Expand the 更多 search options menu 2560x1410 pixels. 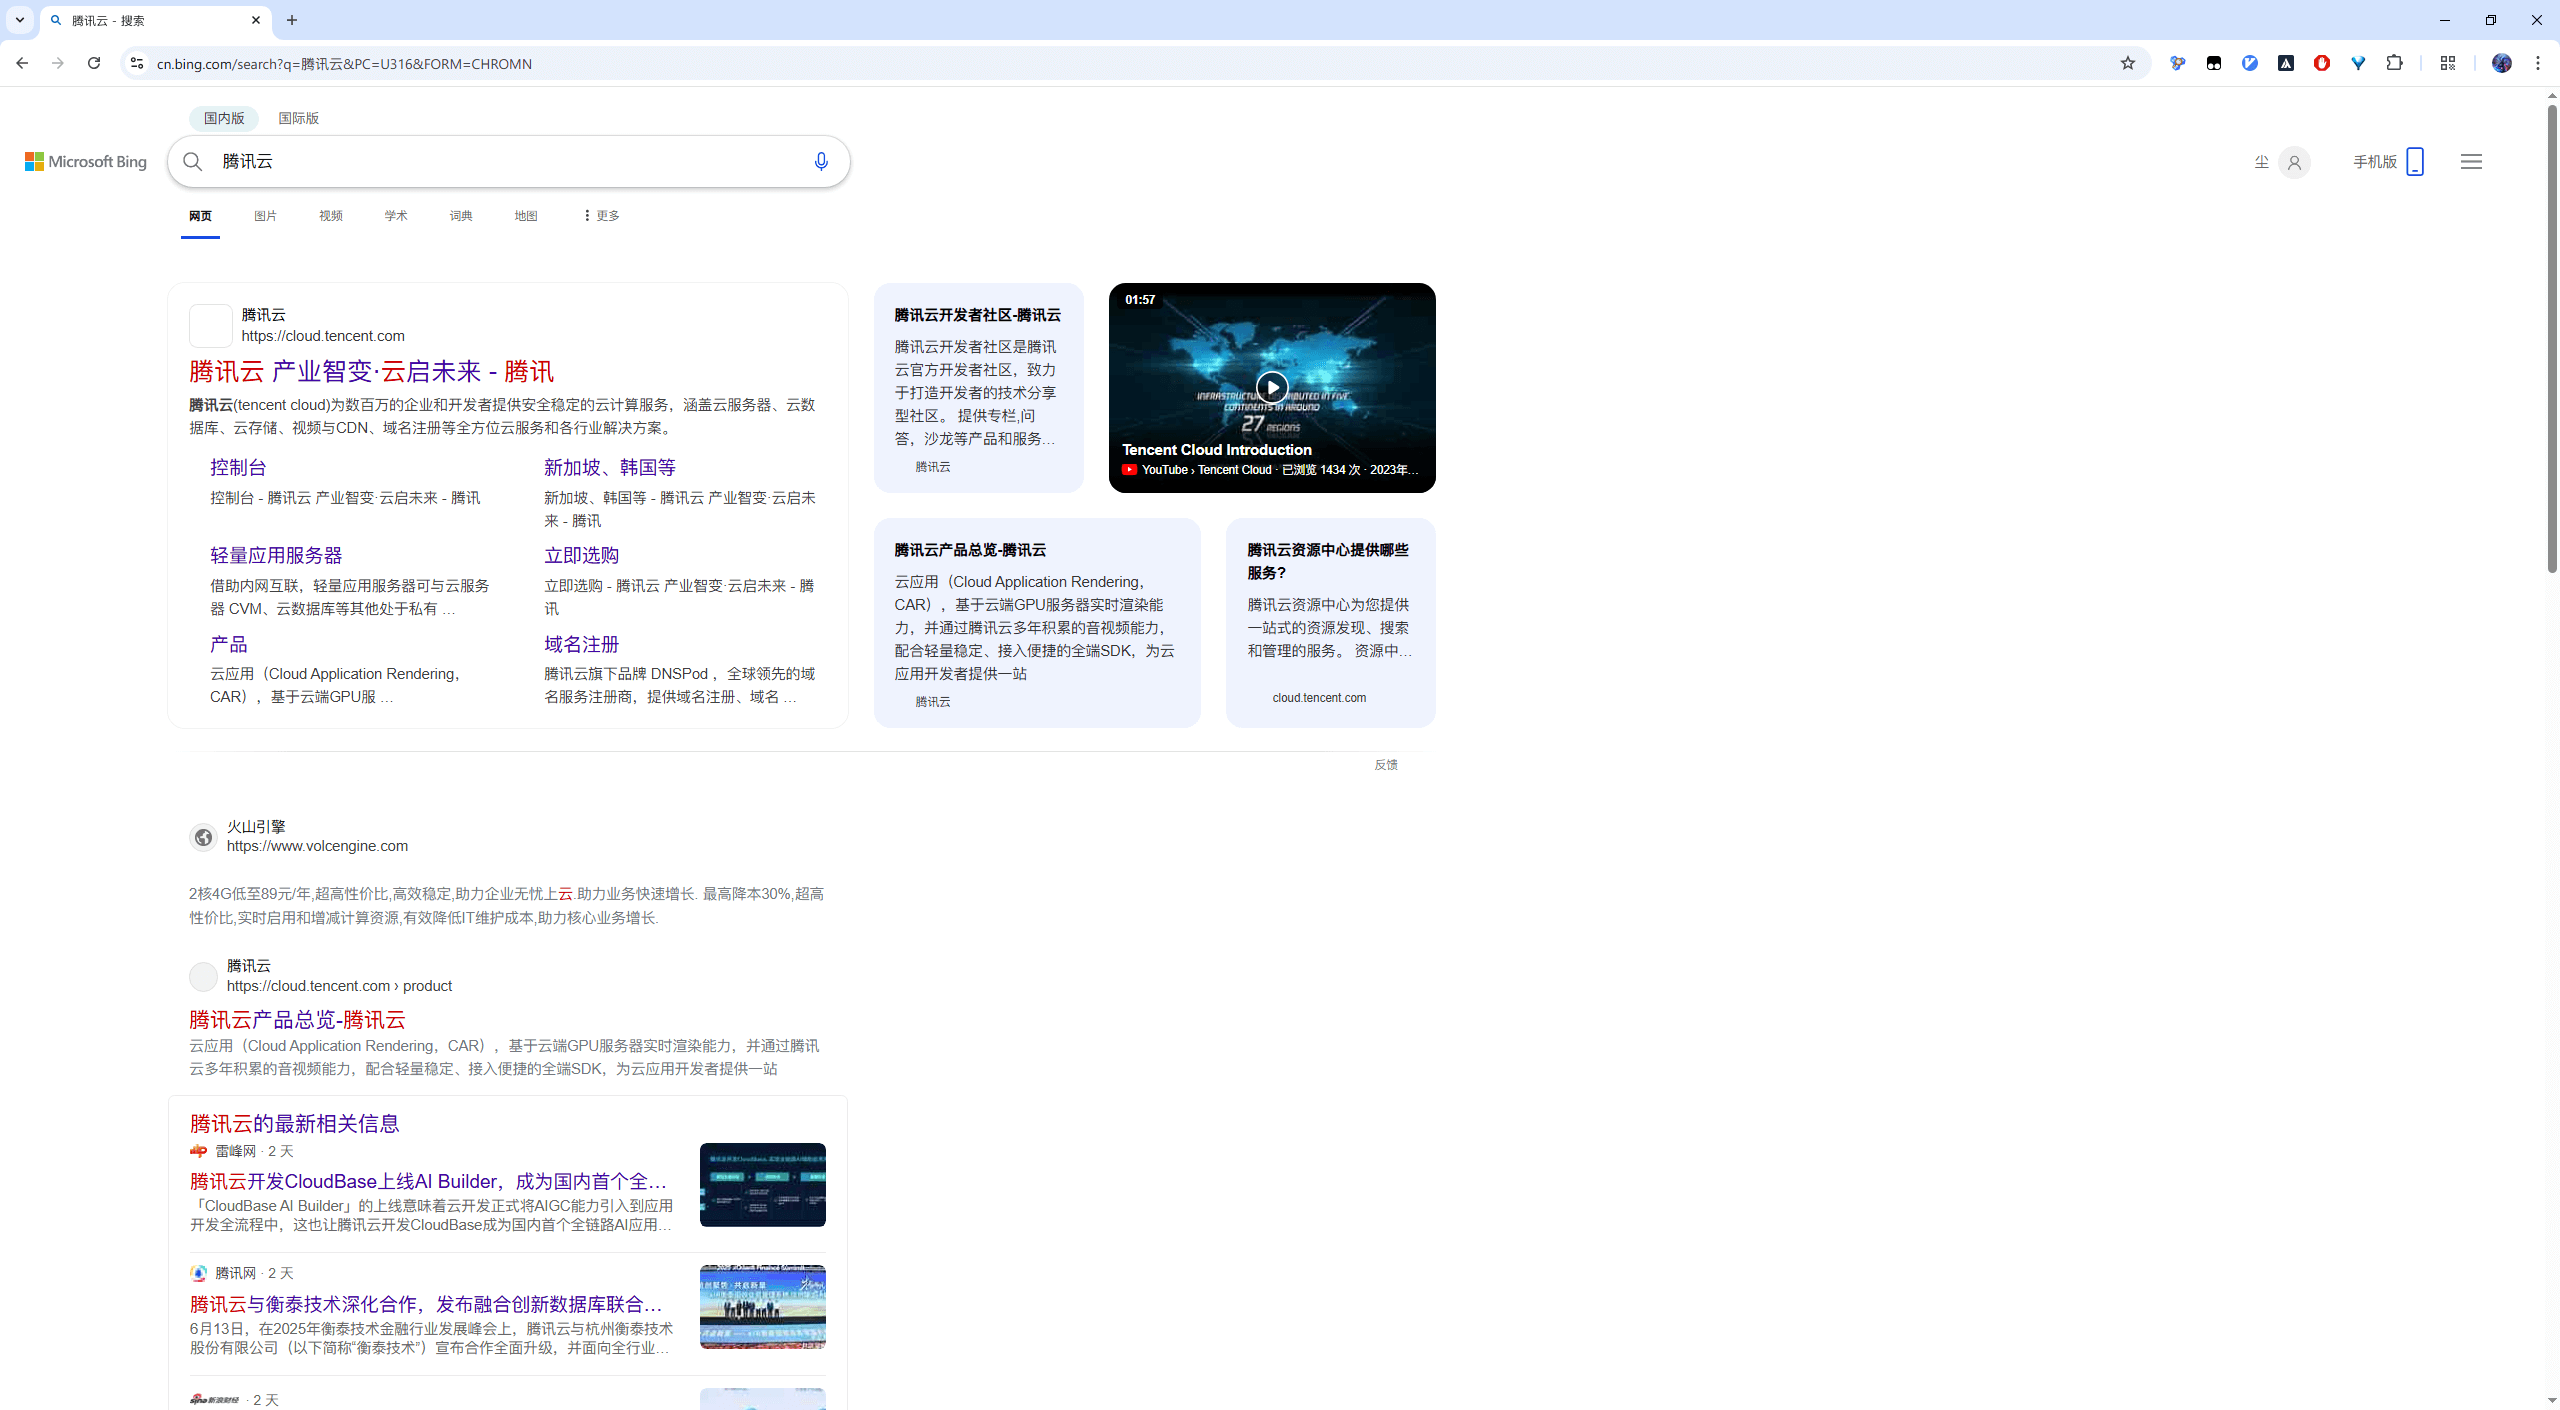tap(601, 216)
